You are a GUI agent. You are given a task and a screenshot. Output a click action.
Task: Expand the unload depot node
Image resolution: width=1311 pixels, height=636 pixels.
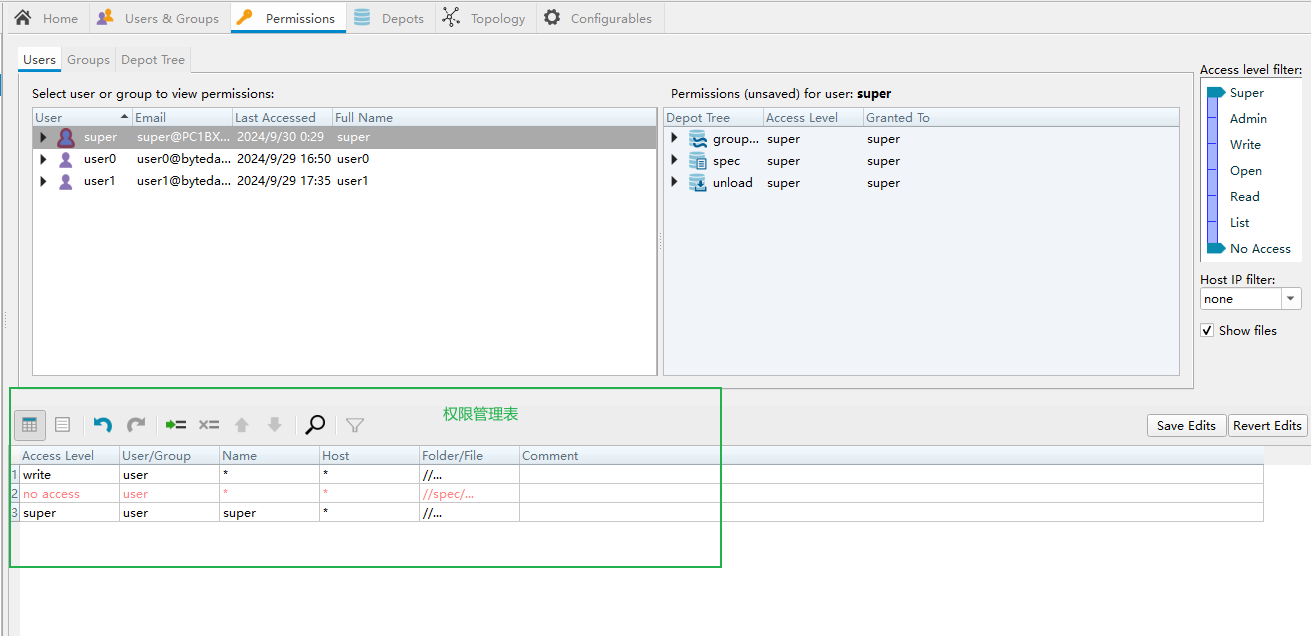pyautogui.click(x=675, y=182)
